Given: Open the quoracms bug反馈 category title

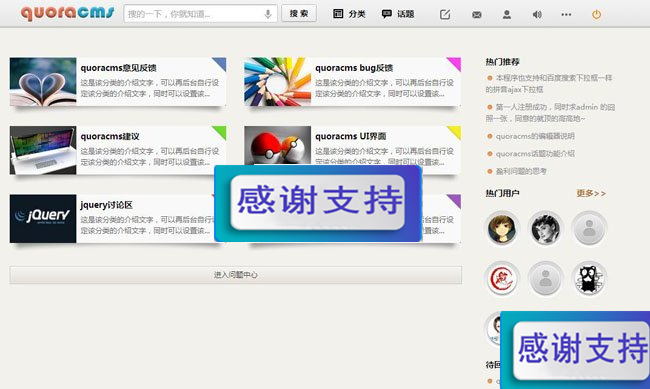Looking at the screenshot, I should click(354, 68).
